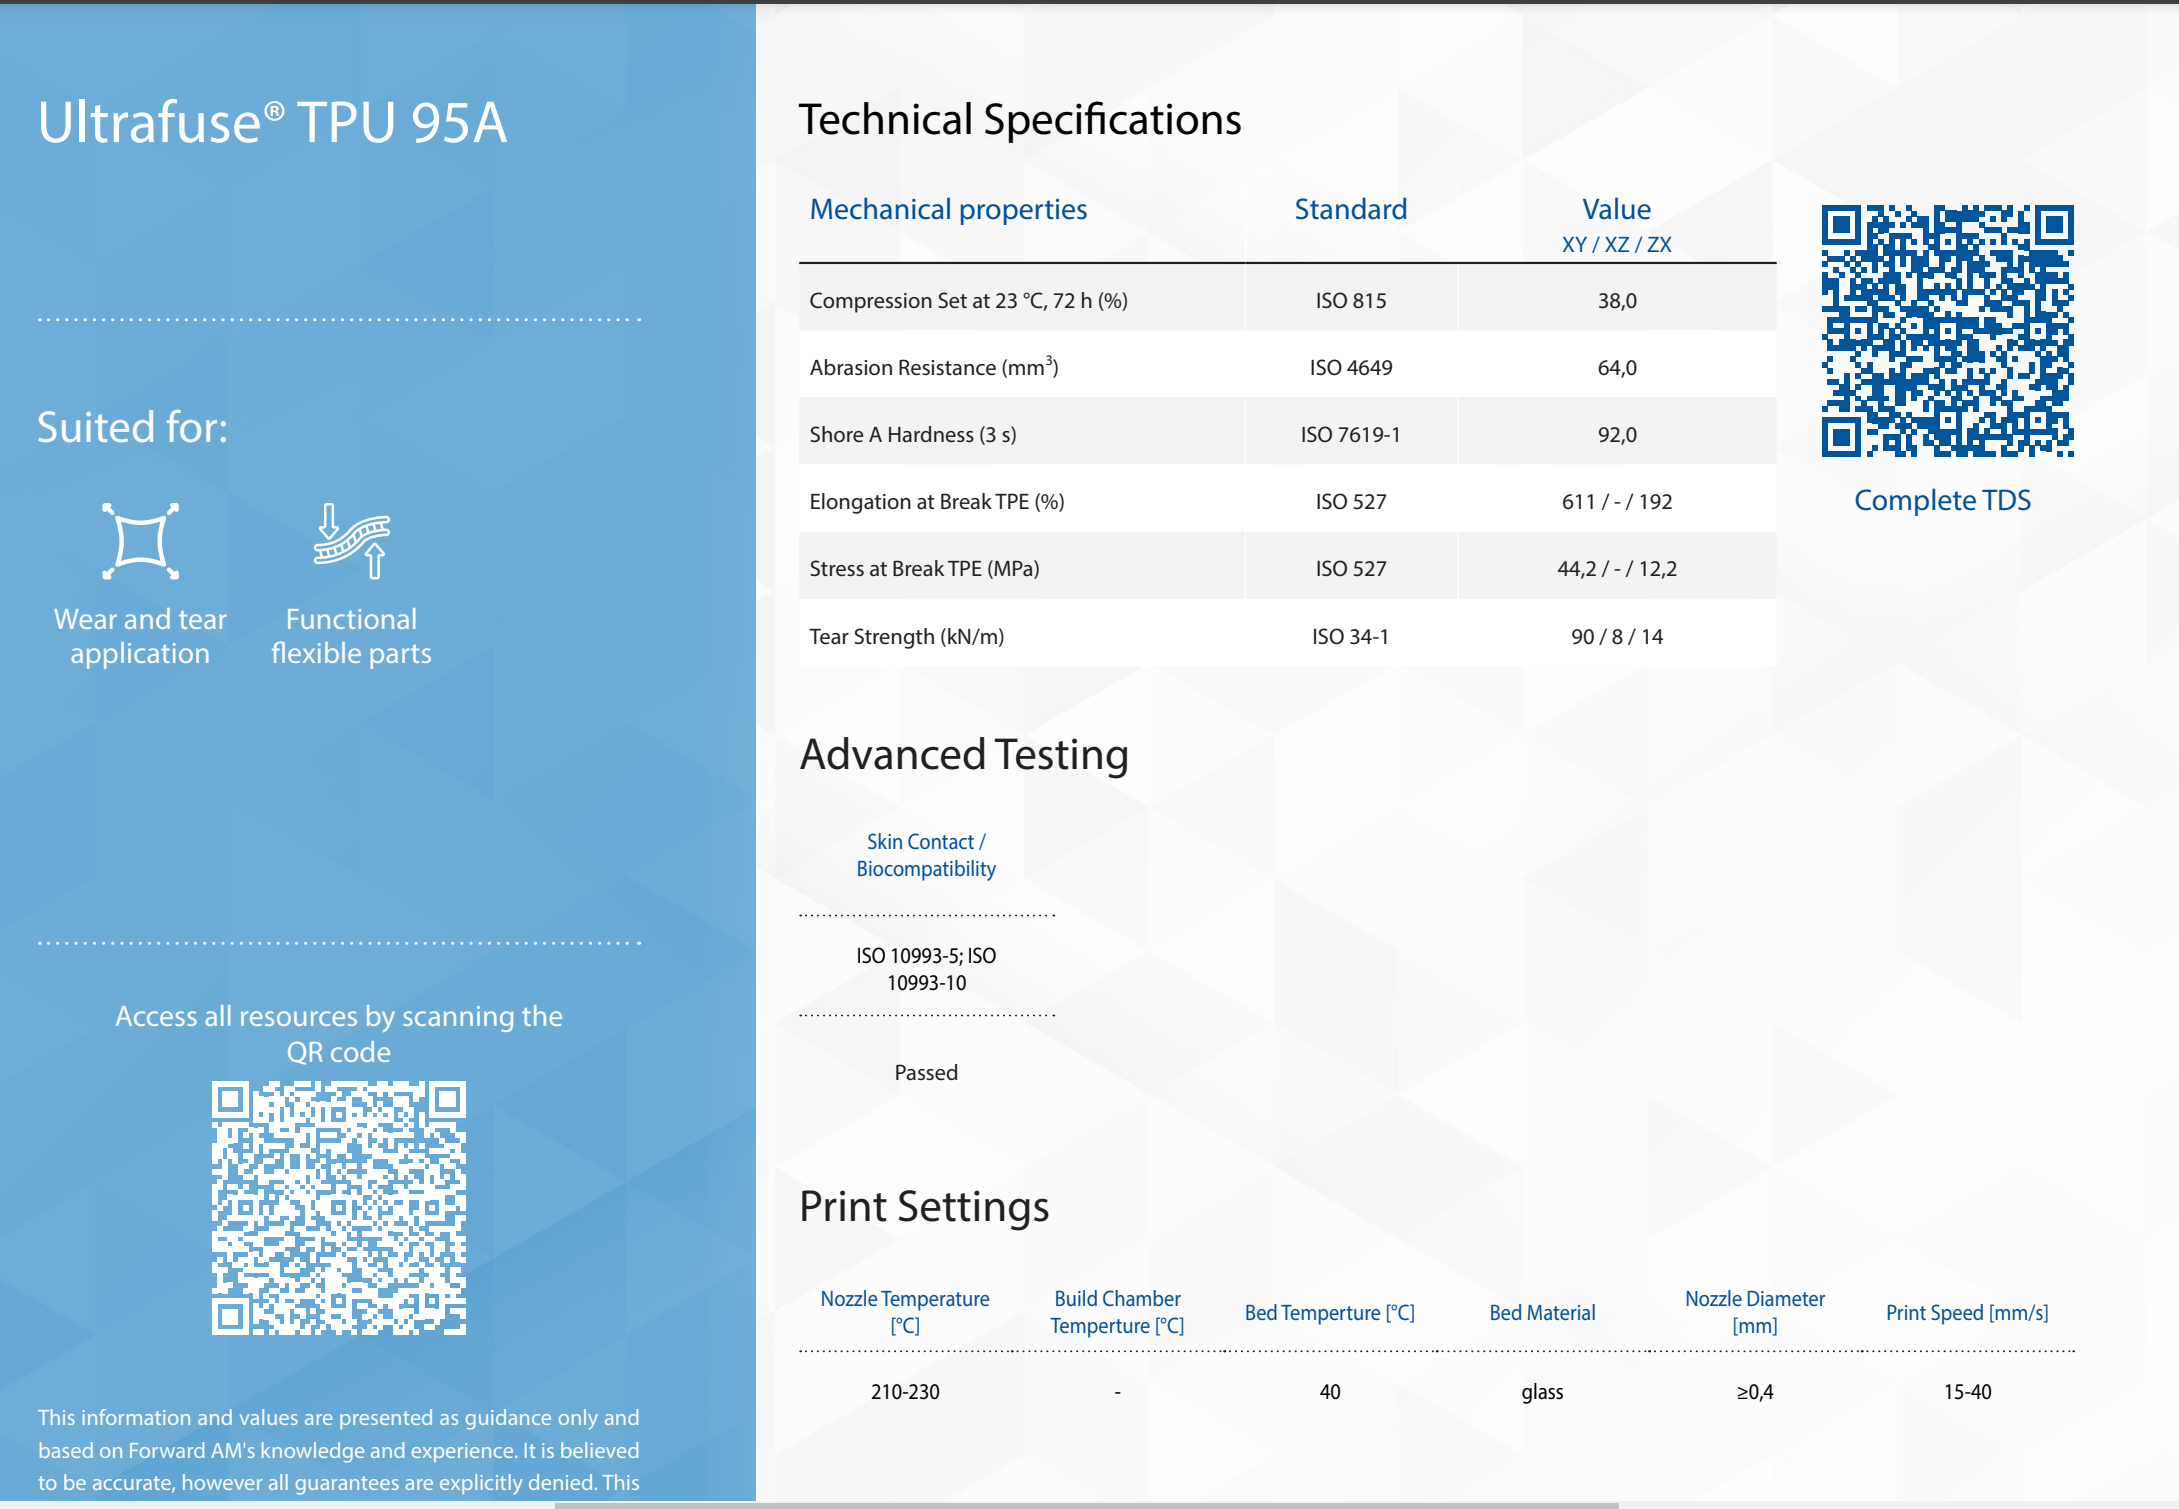Click the nozzle temperature value 210-230
Image resolution: width=2179 pixels, height=1509 pixels.
[905, 1392]
